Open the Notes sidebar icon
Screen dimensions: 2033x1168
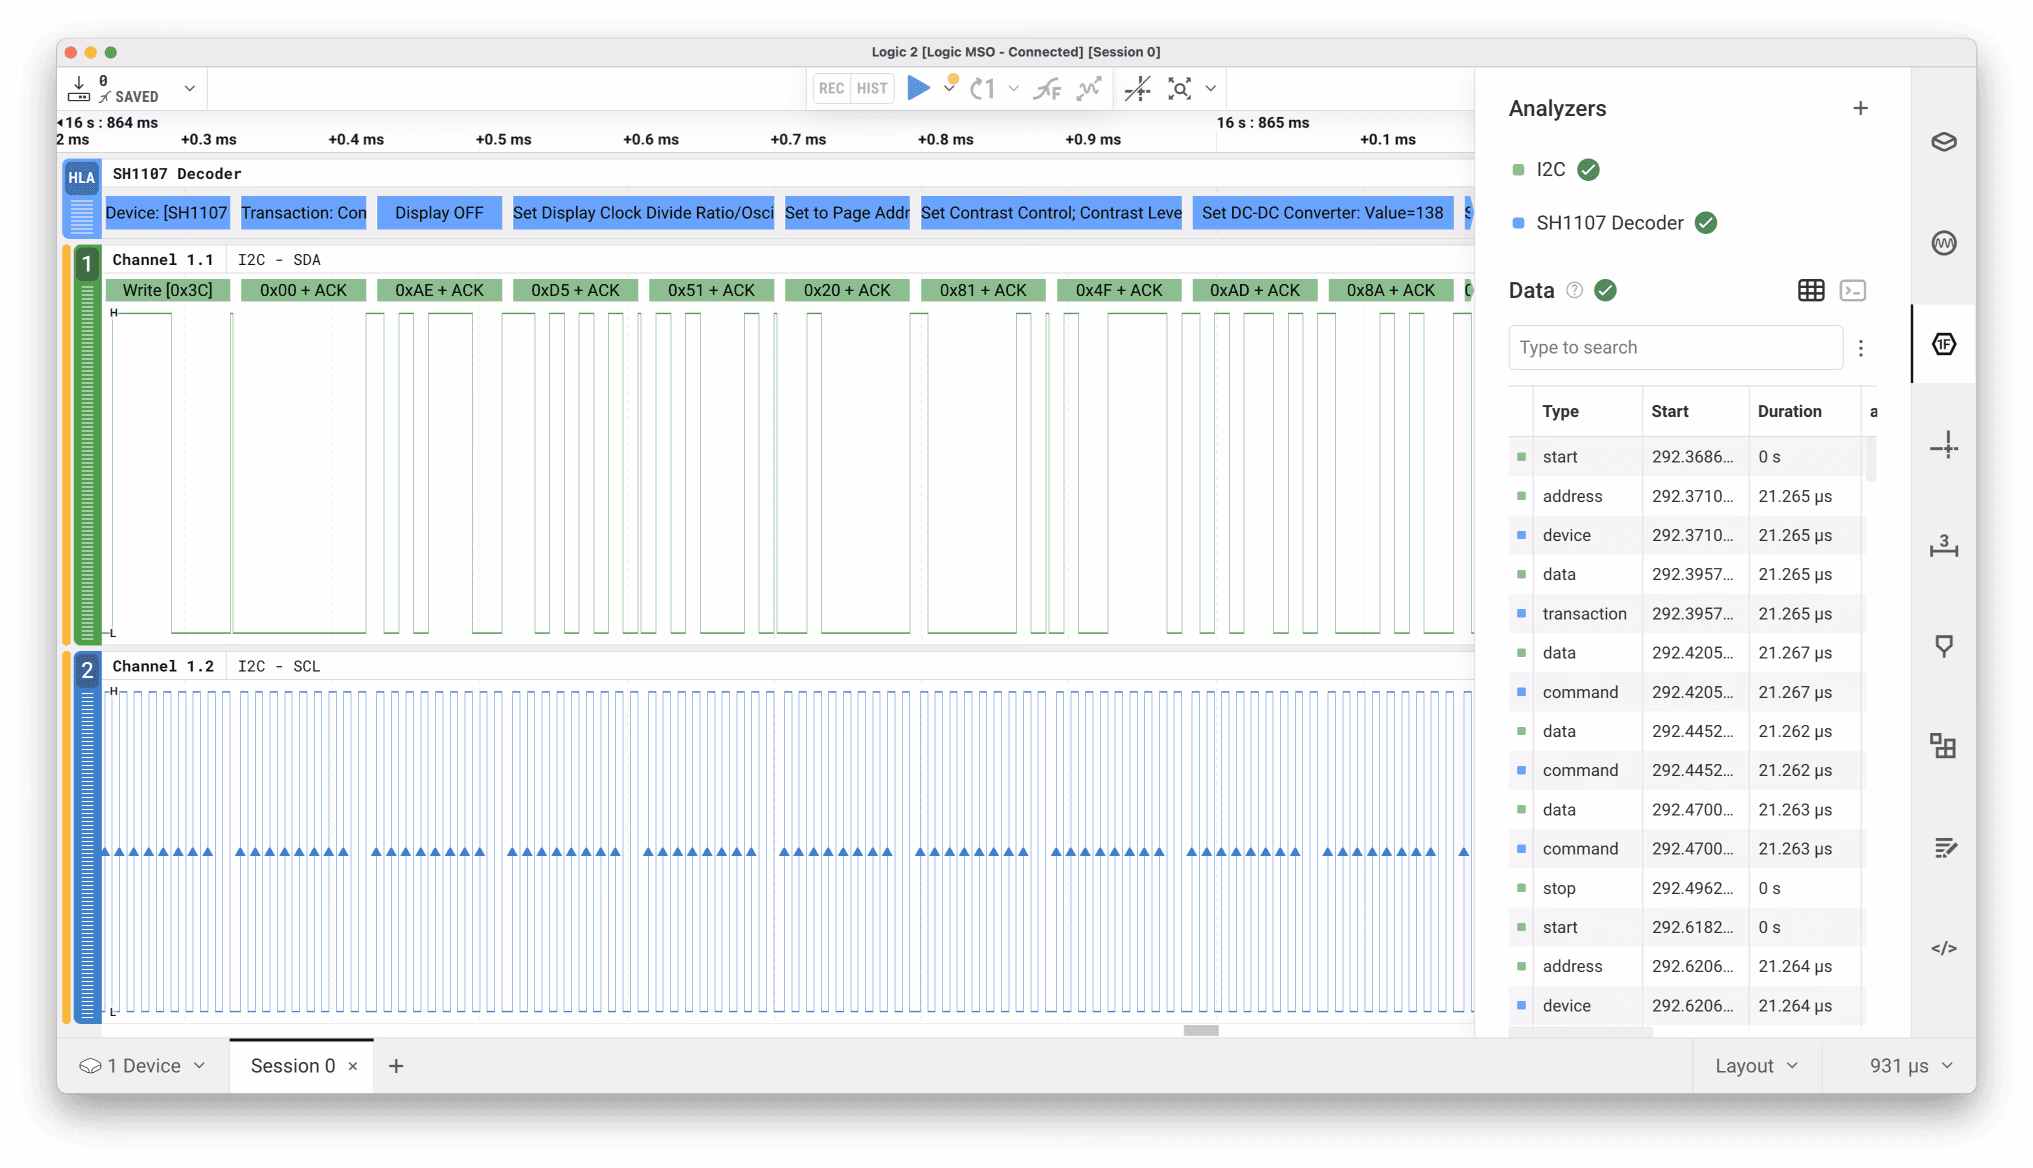pyautogui.click(x=1944, y=847)
